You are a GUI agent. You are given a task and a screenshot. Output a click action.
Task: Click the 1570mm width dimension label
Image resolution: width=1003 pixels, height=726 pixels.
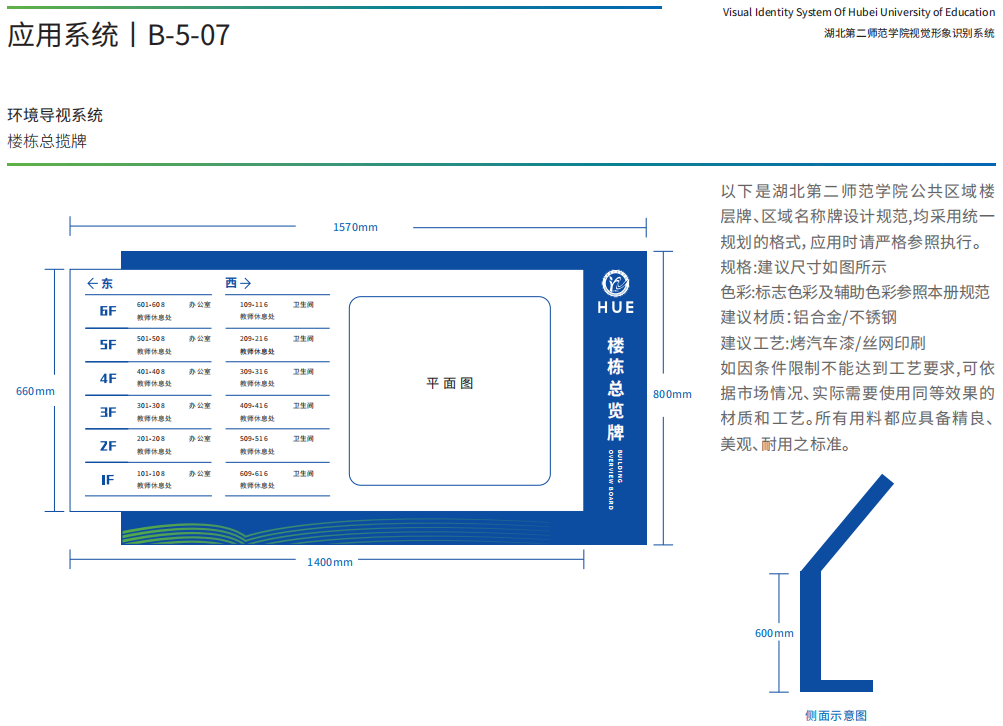tap(355, 227)
